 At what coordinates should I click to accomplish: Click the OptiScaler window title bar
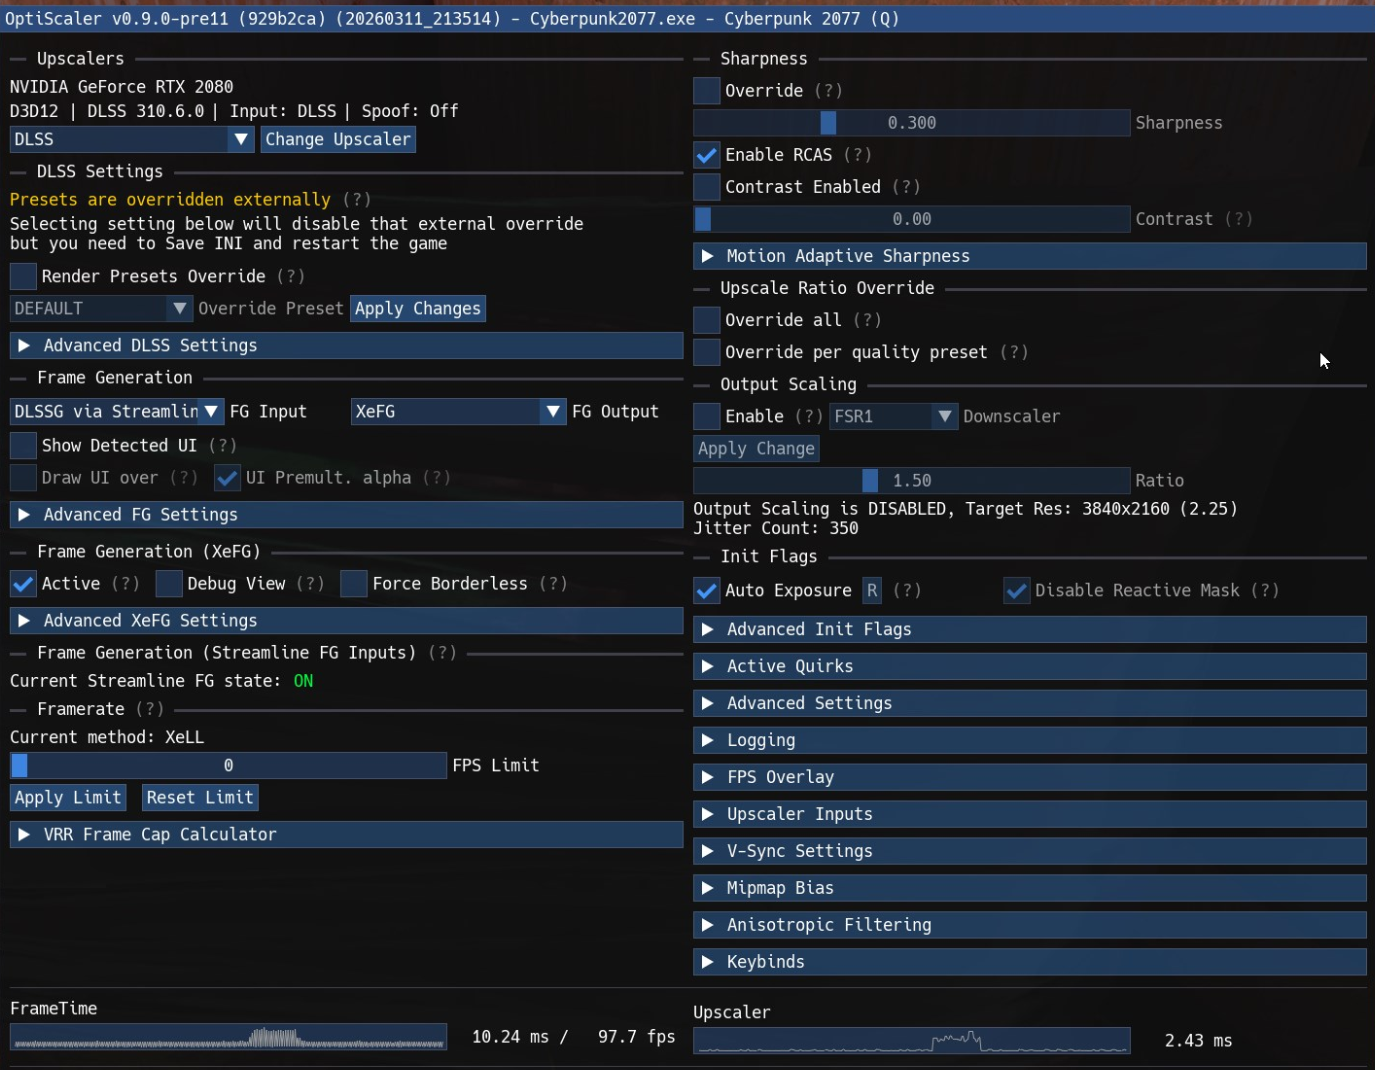click(x=687, y=19)
